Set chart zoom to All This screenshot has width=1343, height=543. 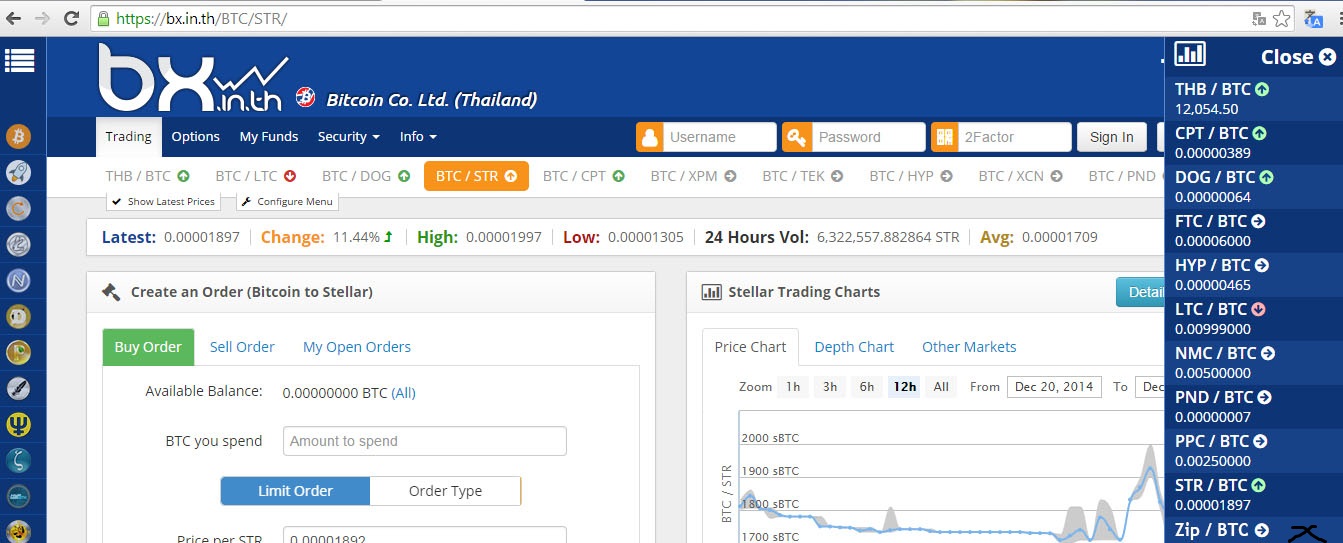pos(941,387)
